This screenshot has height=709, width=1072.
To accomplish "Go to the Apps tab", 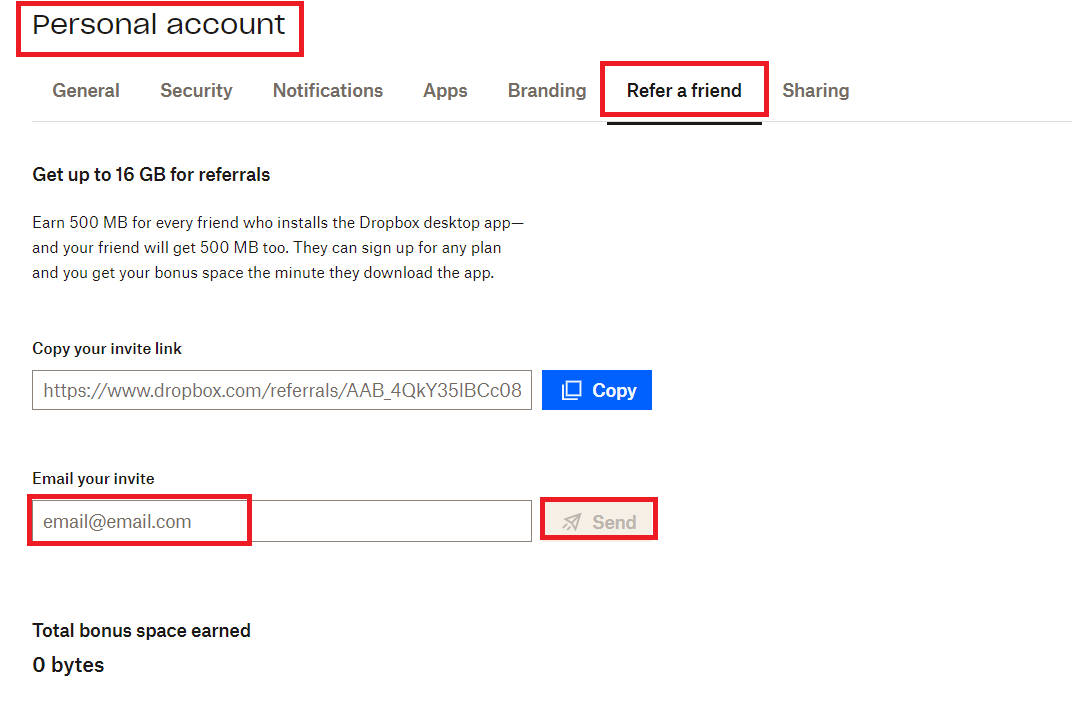I will click(x=445, y=90).
